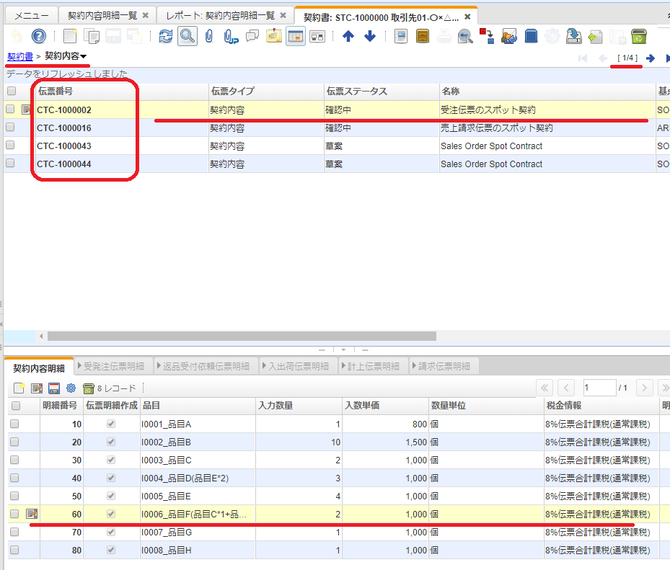
Task: Expand the 受発注伝票明細 detail tab
Action: (x=111, y=366)
